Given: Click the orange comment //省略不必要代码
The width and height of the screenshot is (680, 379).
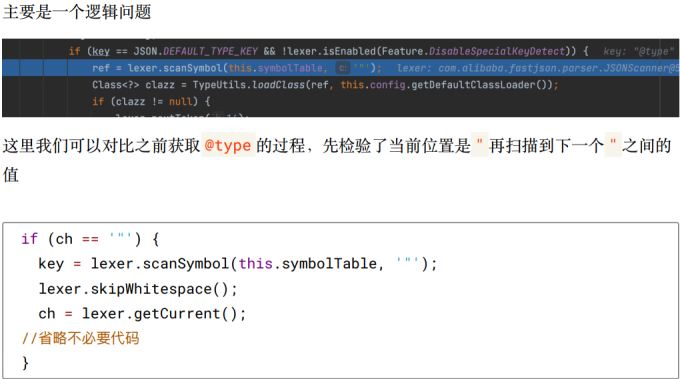Looking at the screenshot, I should (80, 338).
